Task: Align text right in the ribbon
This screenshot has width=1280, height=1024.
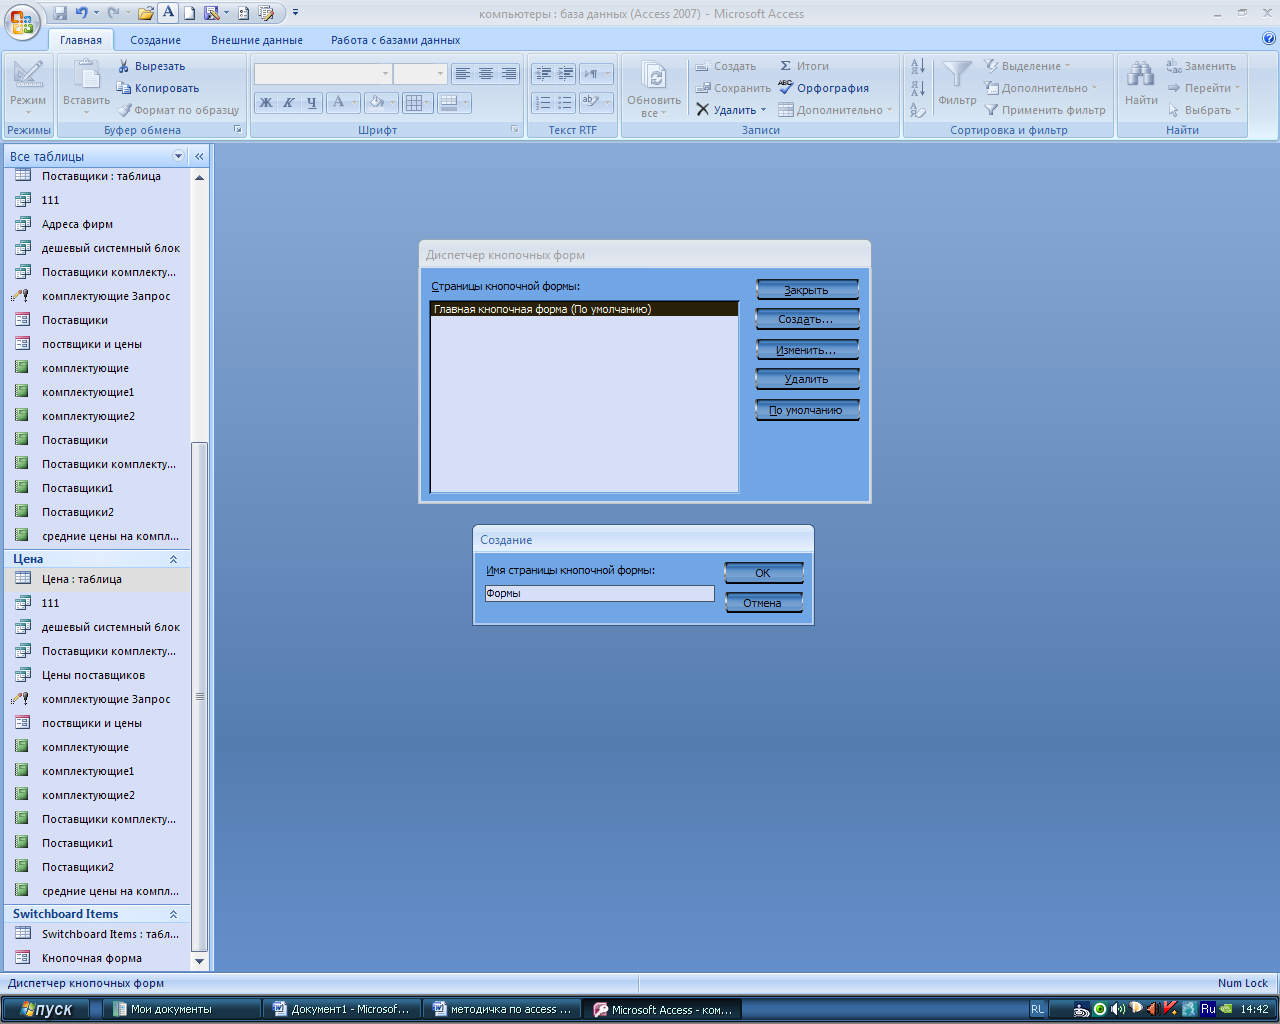Action: [x=508, y=74]
